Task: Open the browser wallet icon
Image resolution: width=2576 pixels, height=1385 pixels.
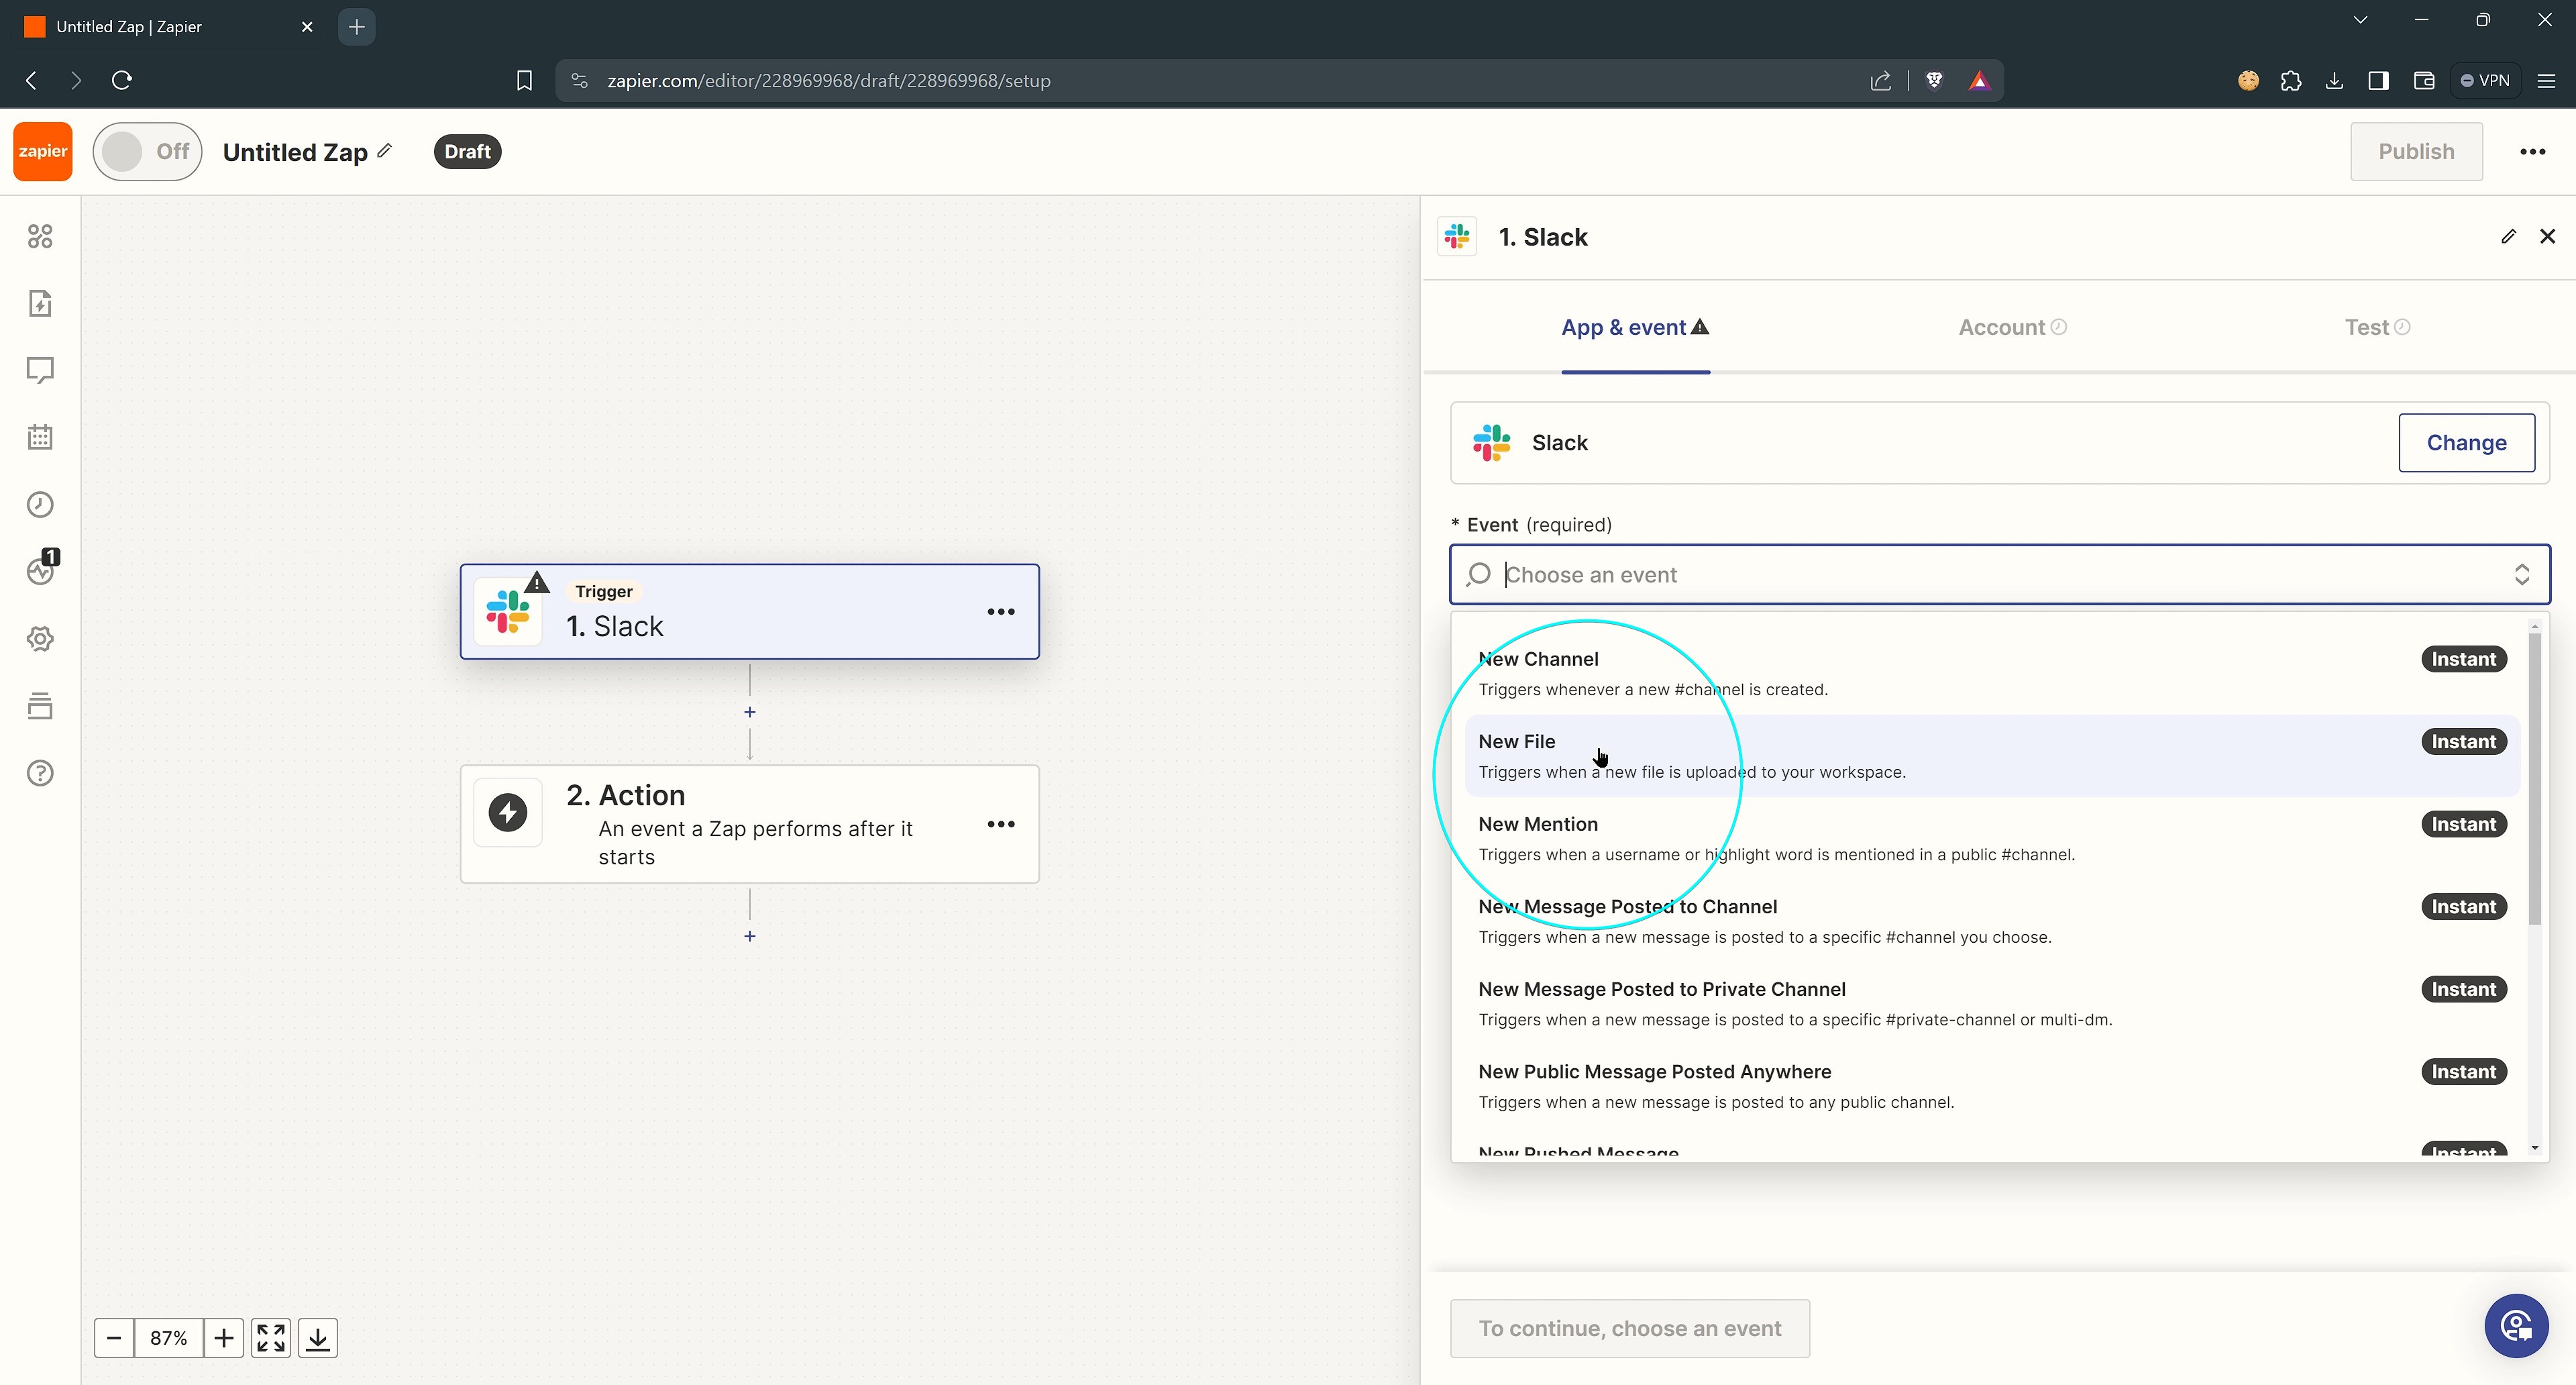Action: (x=2423, y=80)
